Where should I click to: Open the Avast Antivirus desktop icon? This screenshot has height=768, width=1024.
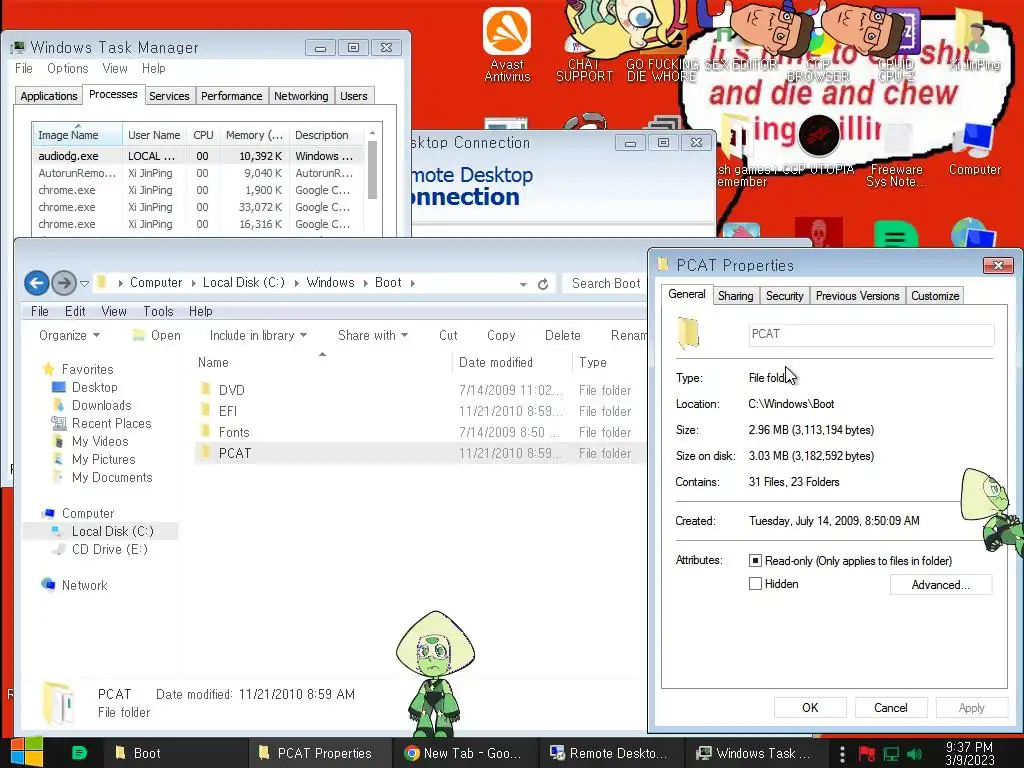(507, 44)
